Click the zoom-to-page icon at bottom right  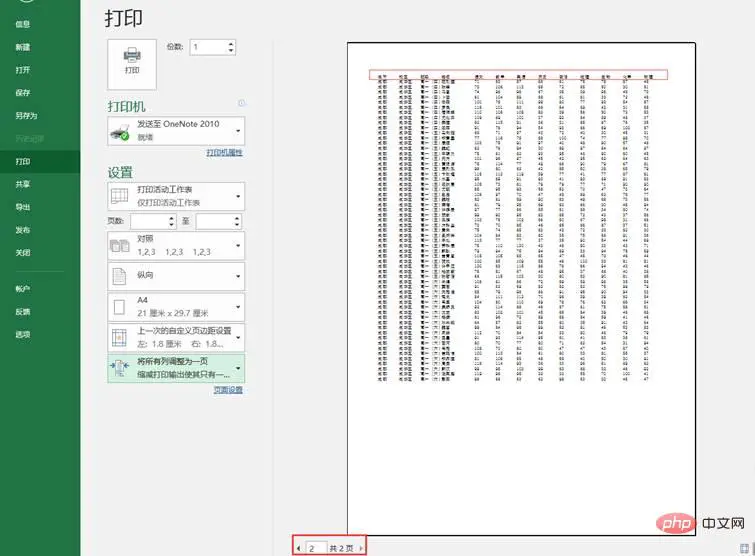(x=744, y=548)
